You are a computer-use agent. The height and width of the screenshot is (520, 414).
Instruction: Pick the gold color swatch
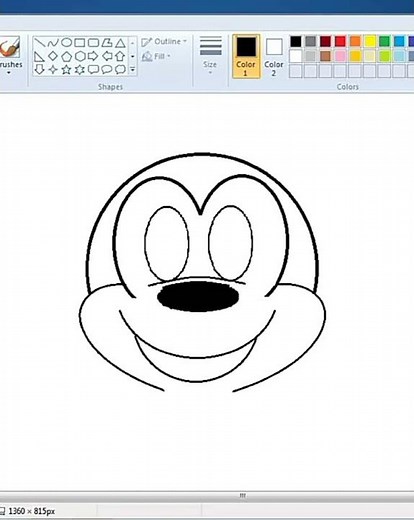coord(355,56)
